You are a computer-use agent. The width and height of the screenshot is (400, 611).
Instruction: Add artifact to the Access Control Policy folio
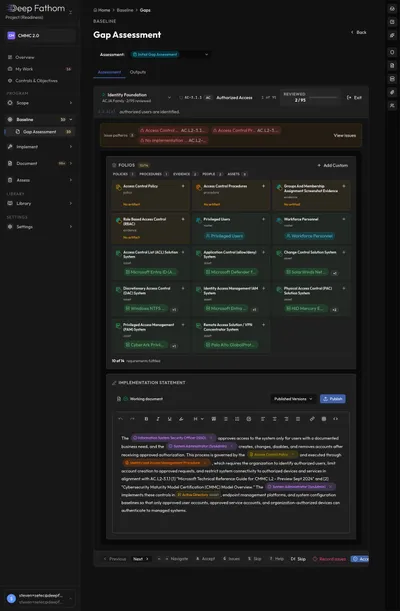(183, 186)
